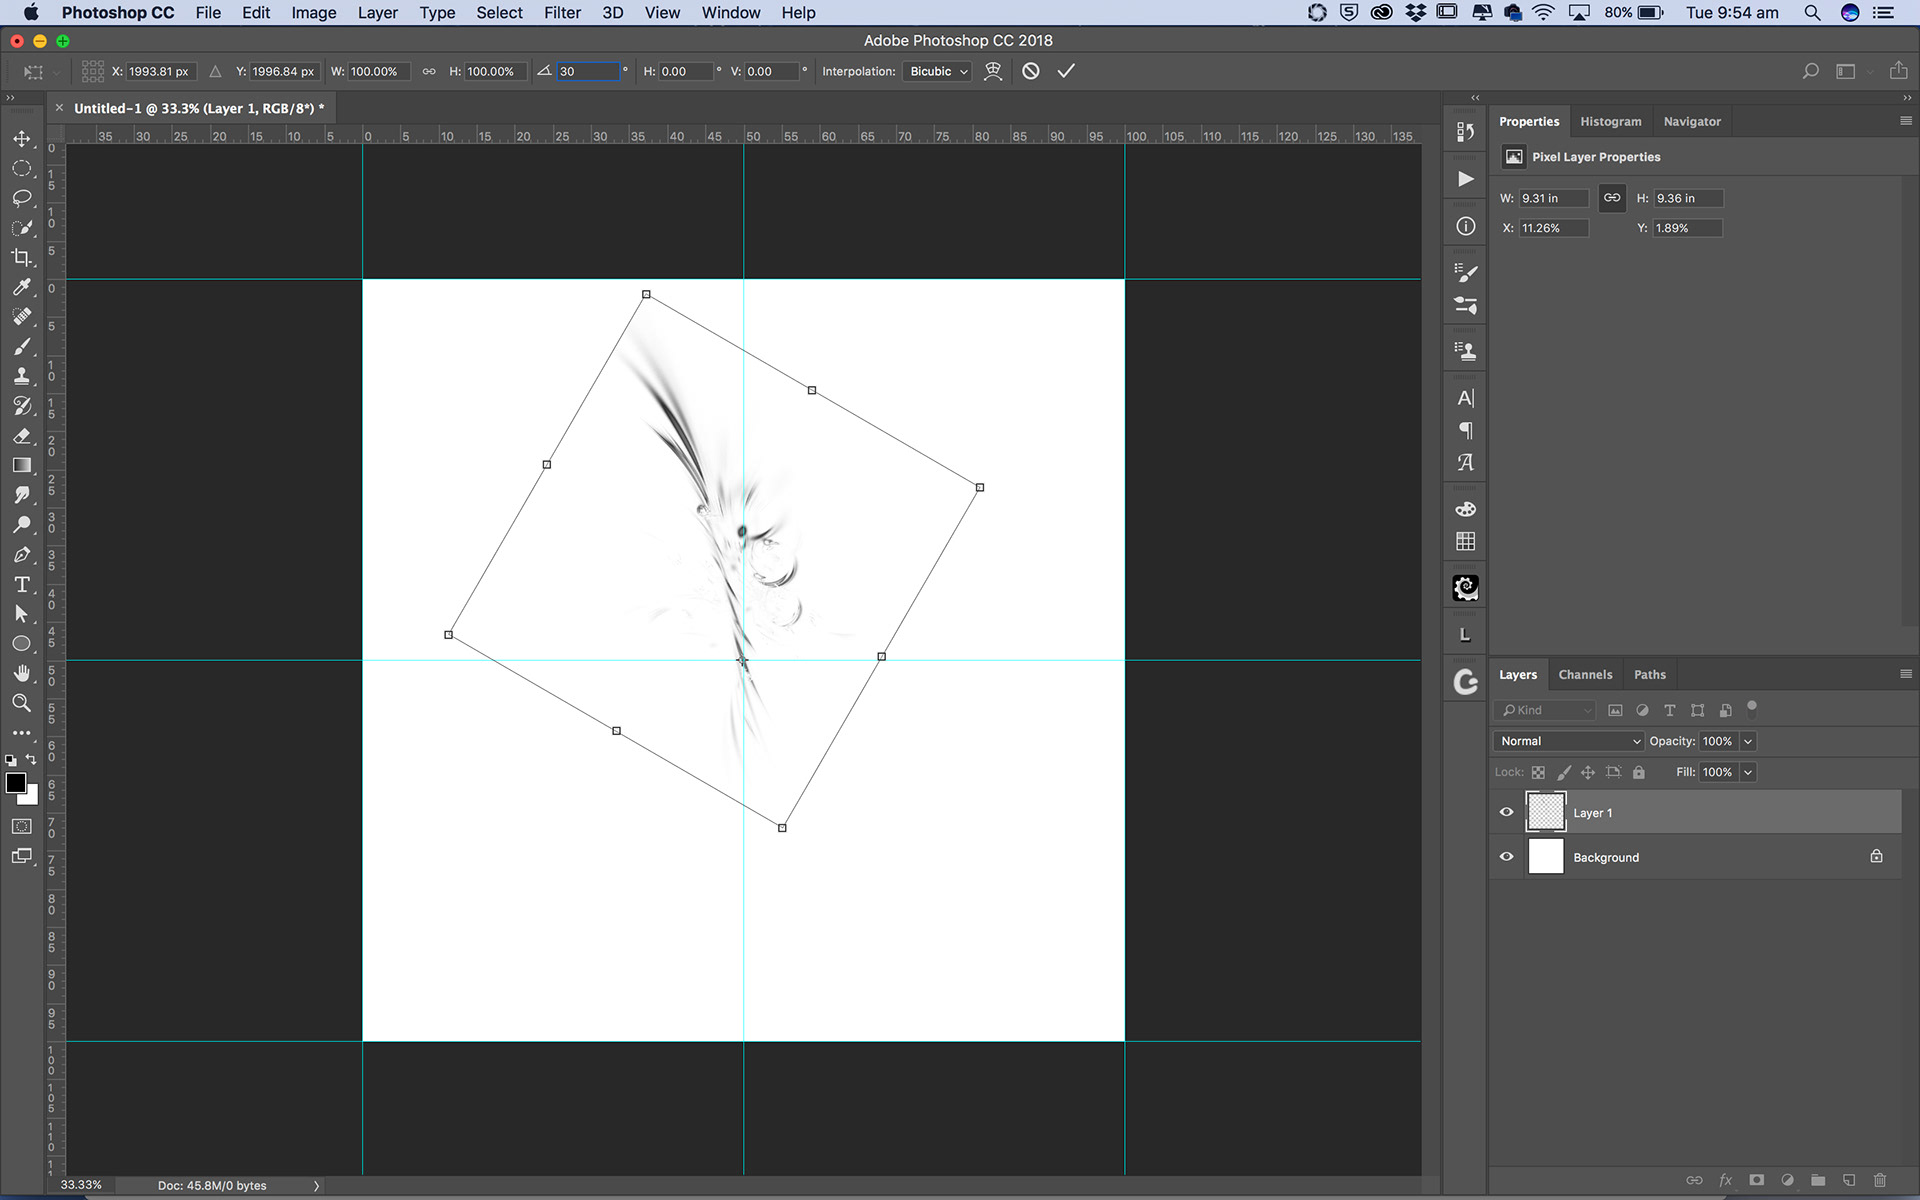Select the Crop tool

pyautogui.click(x=21, y=258)
